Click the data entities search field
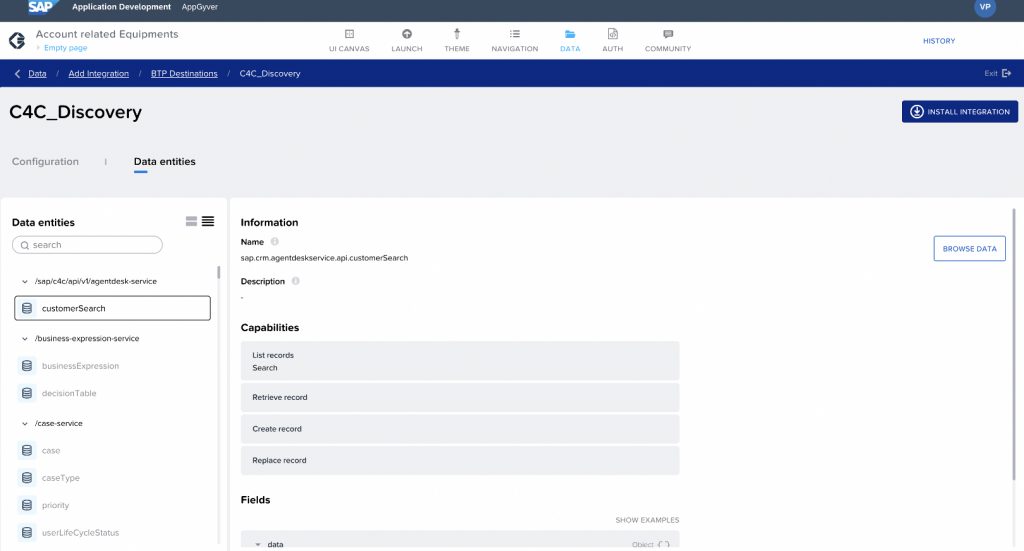This screenshot has width=1024, height=551. tap(87, 245)
